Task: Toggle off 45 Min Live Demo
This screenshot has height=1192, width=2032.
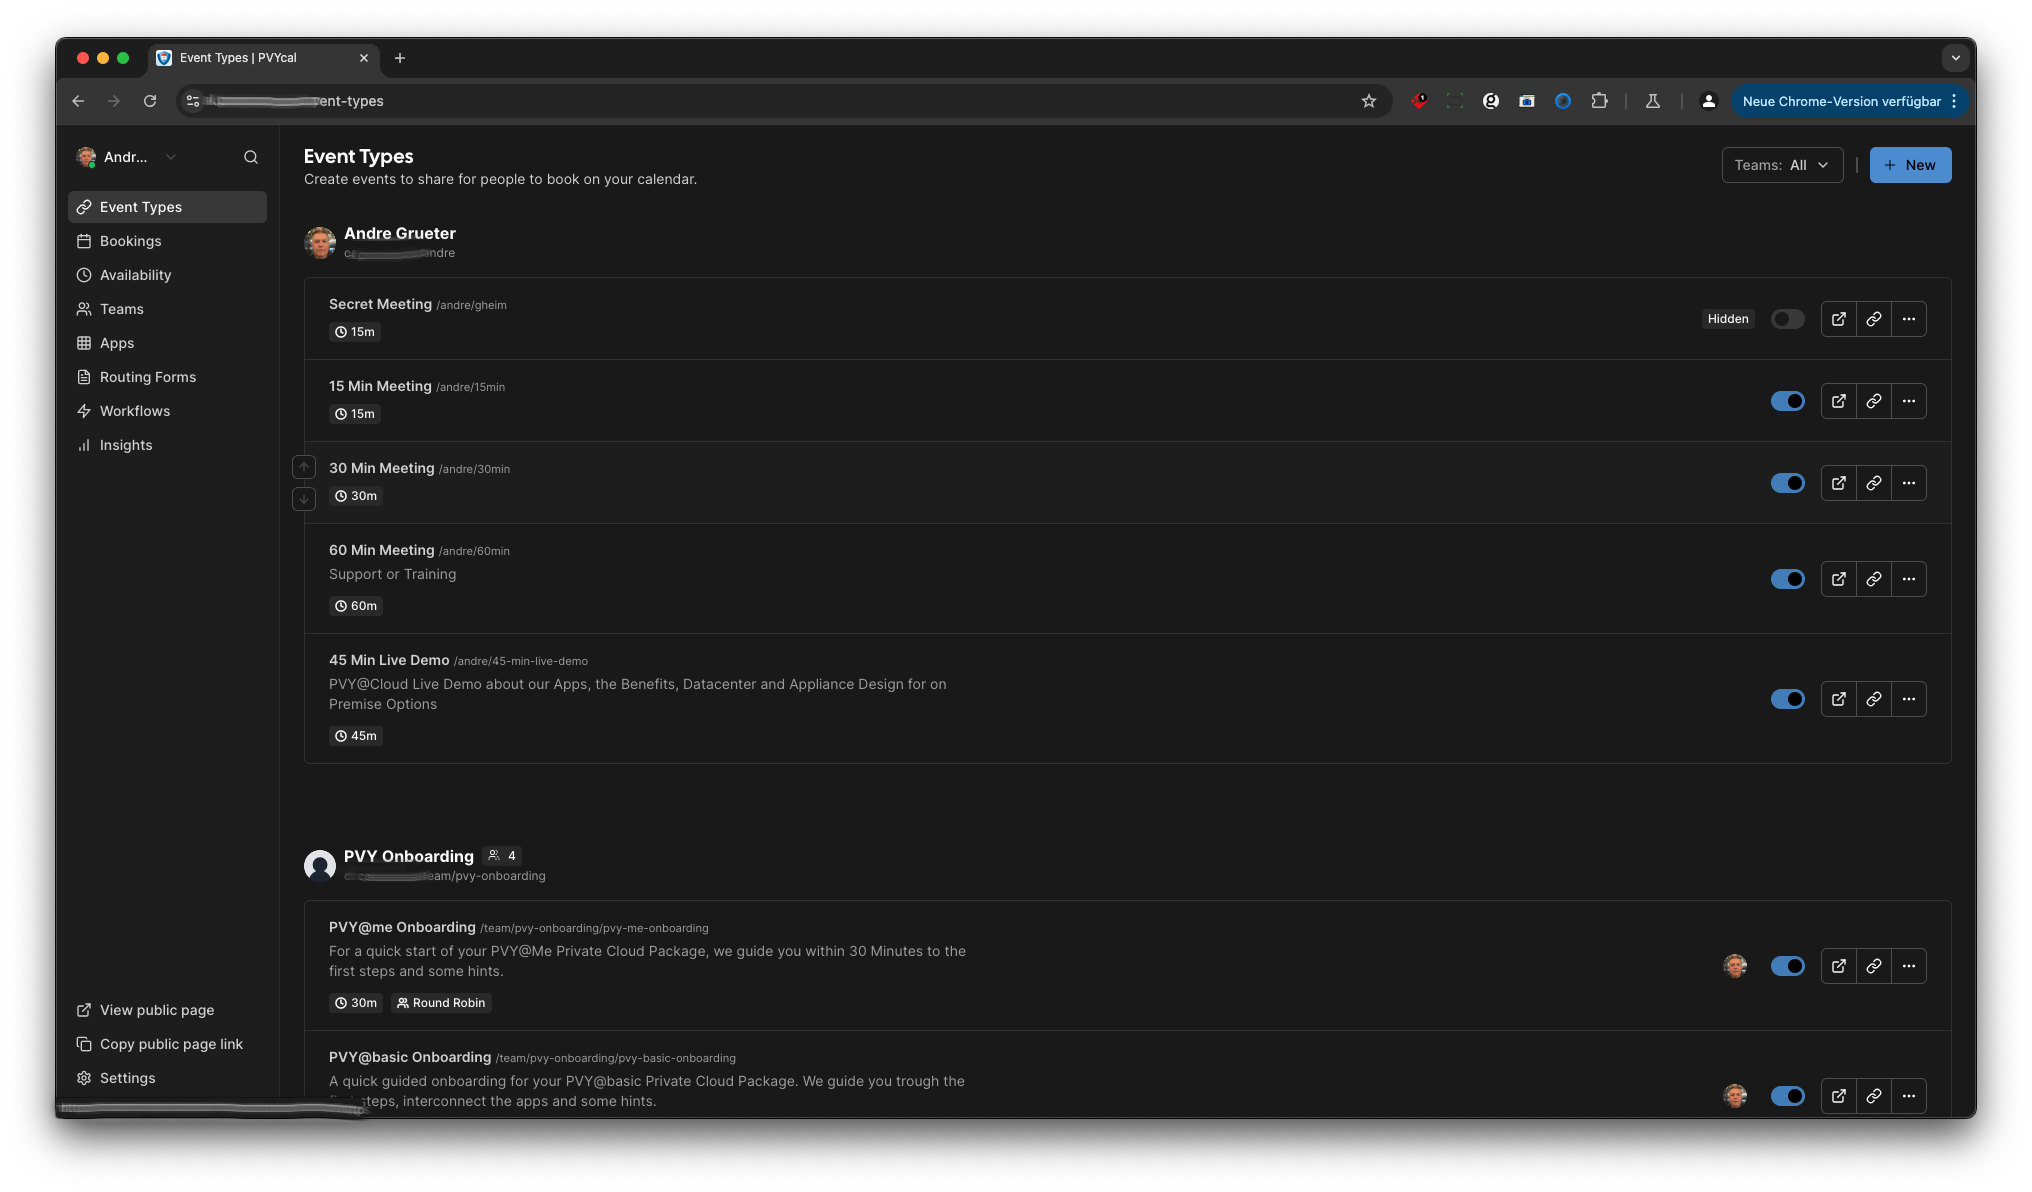Action: pos(1787,699)
